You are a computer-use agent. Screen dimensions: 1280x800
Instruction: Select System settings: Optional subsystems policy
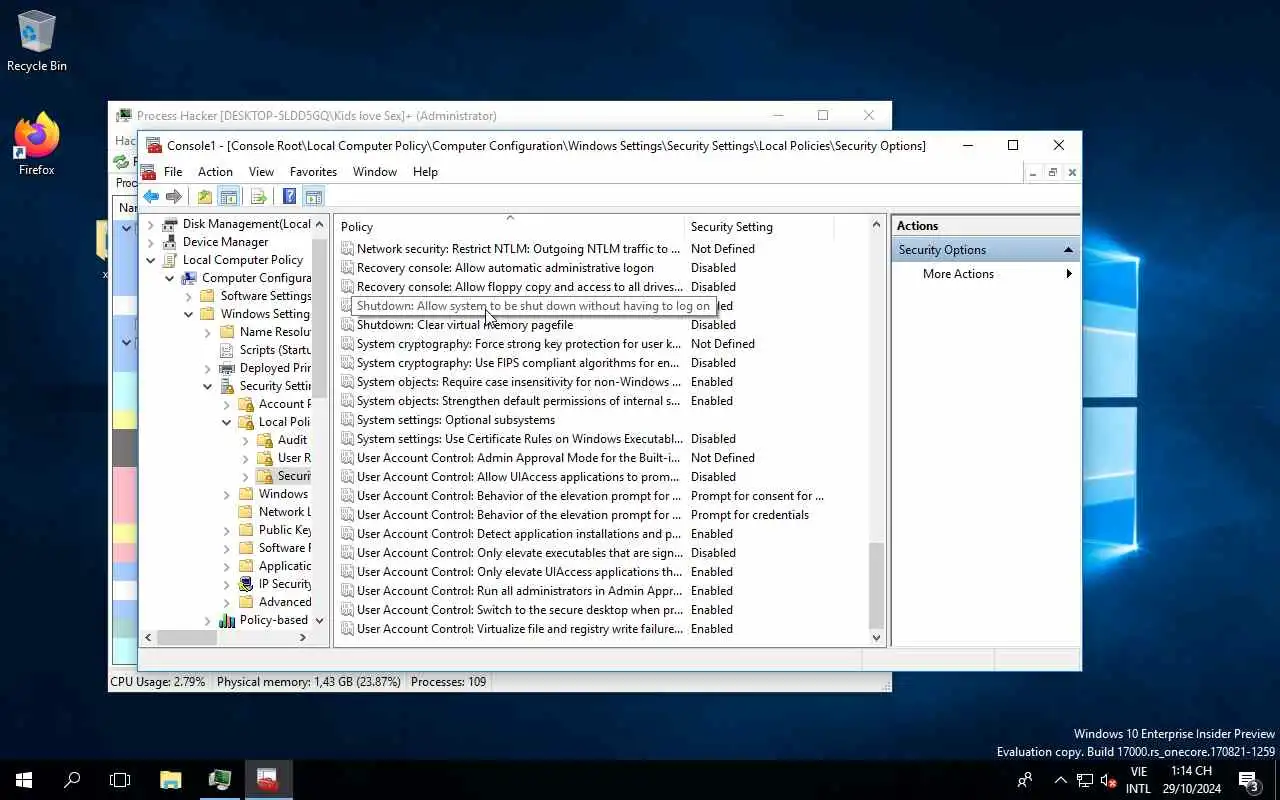pos(456,420)
